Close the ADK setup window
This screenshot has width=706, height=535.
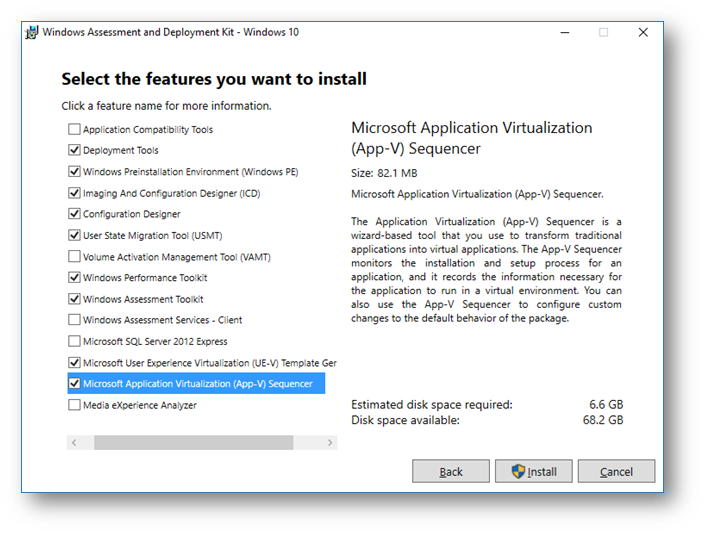[x=643, y=32]
